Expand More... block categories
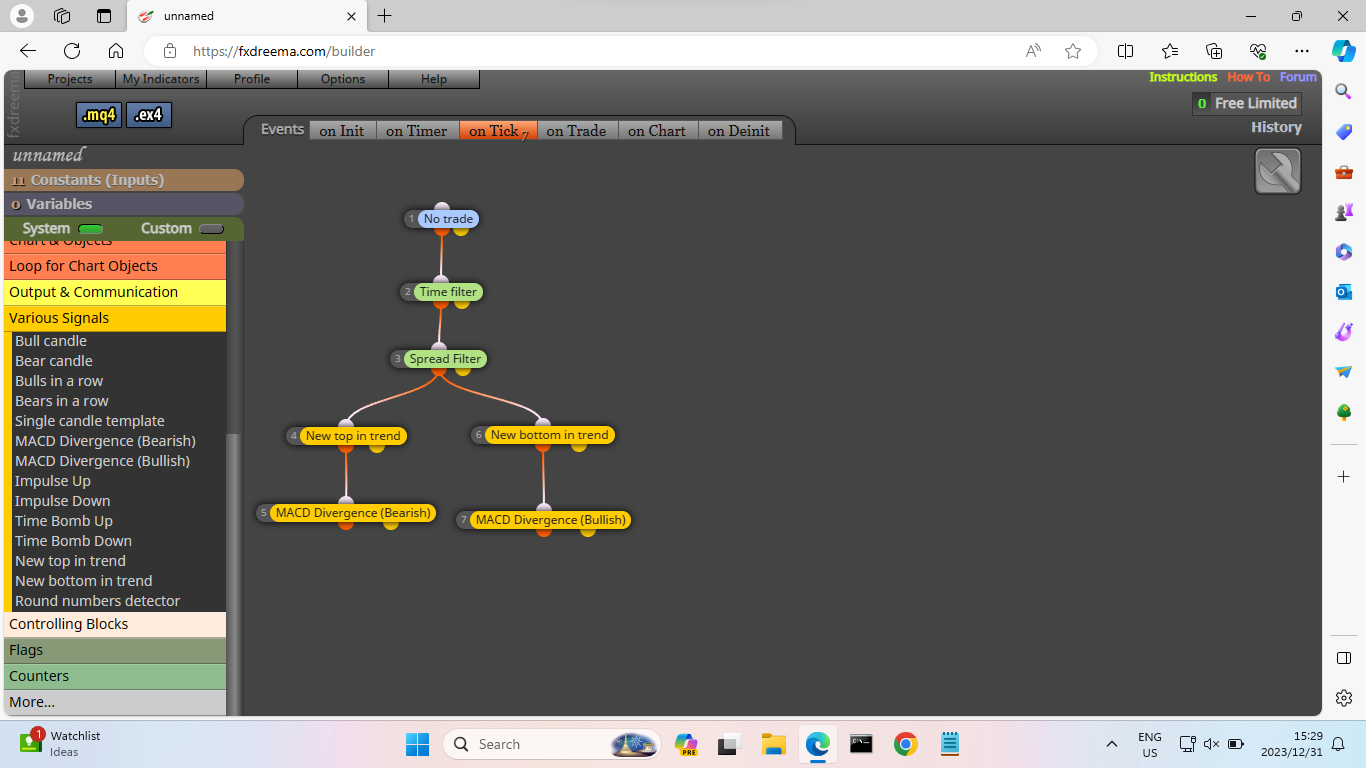This screenshot has width=1366, height=768. pyautogui.click(x=115, y=702)
